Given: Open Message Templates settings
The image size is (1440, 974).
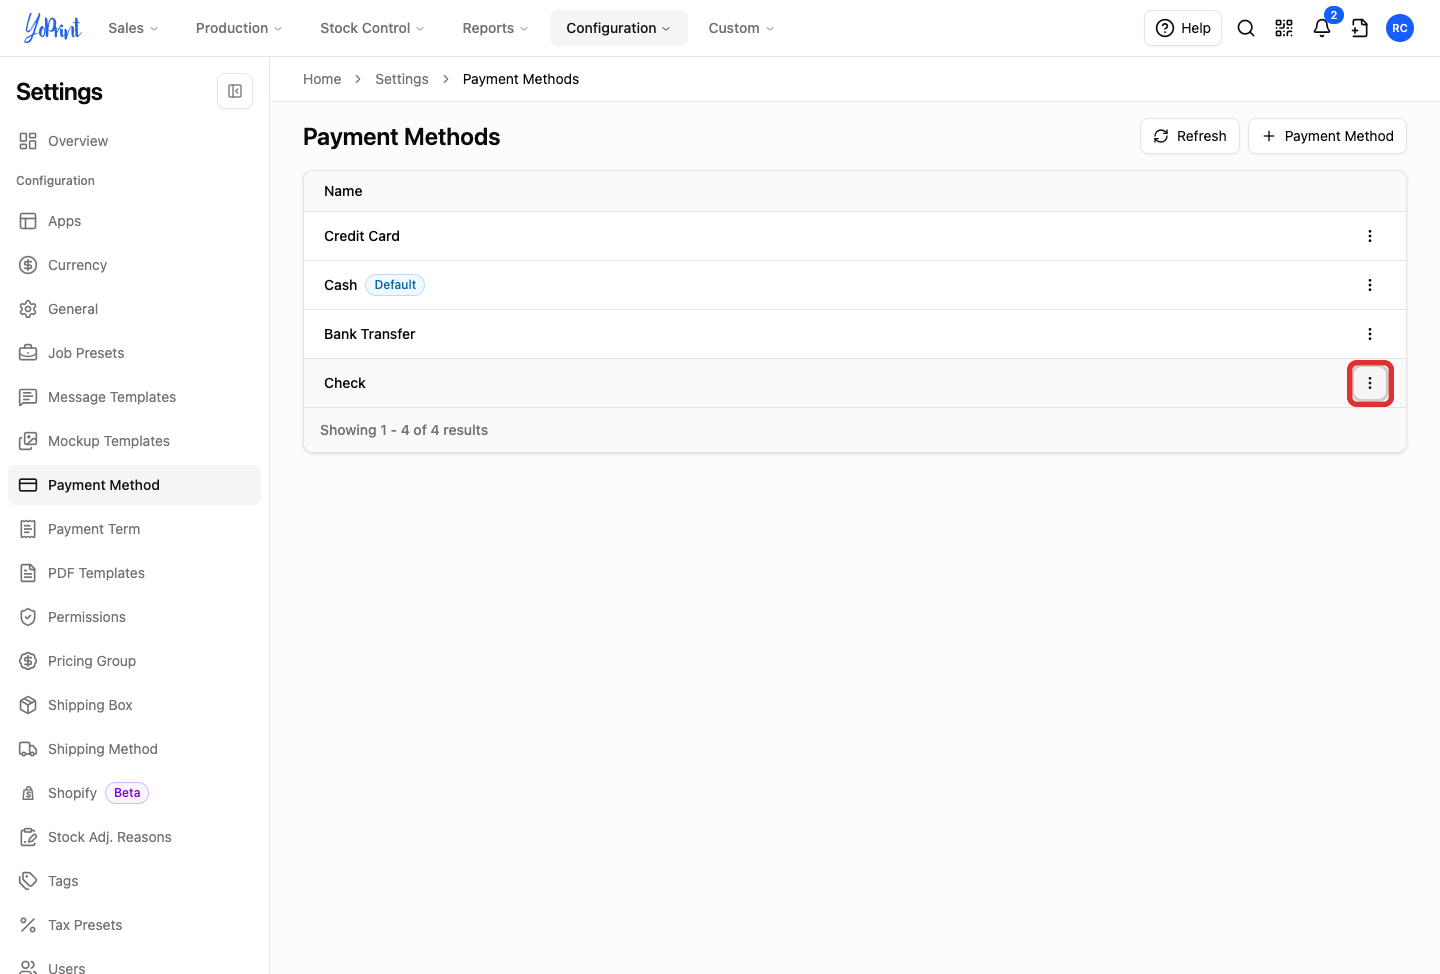Looking at the screenshot, I should pos(134,397).
